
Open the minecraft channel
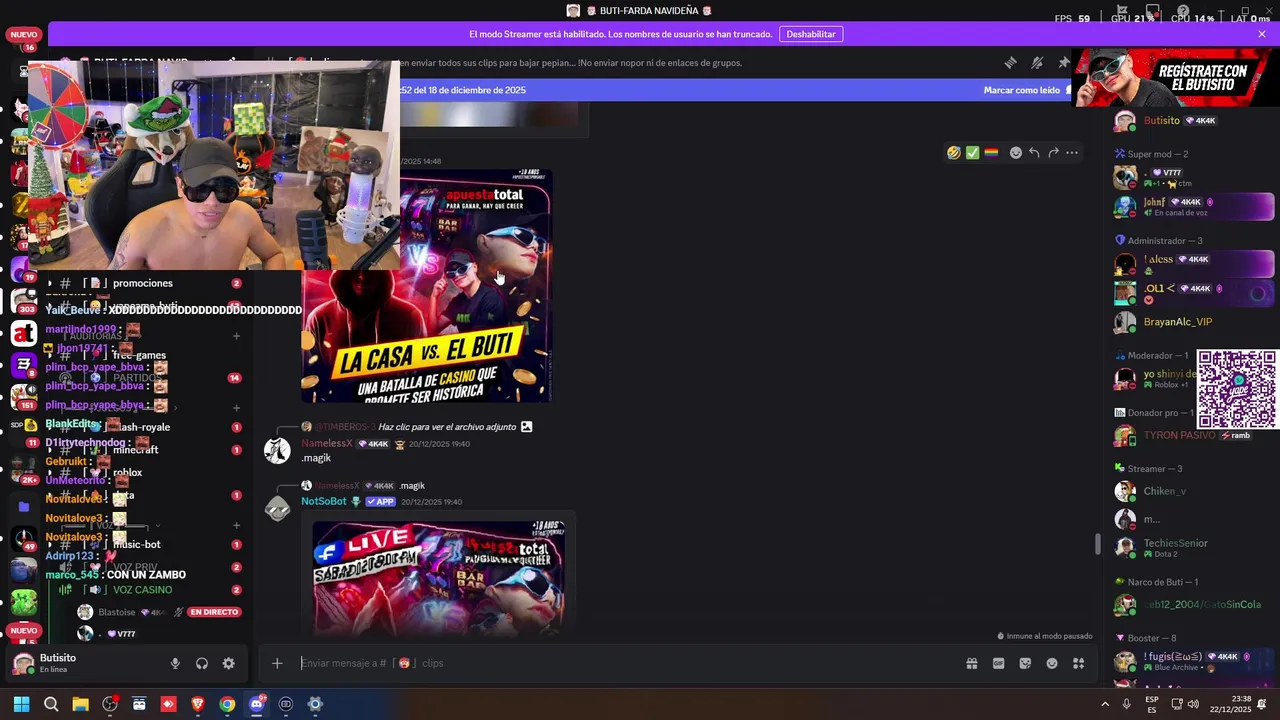coord(136,450)
